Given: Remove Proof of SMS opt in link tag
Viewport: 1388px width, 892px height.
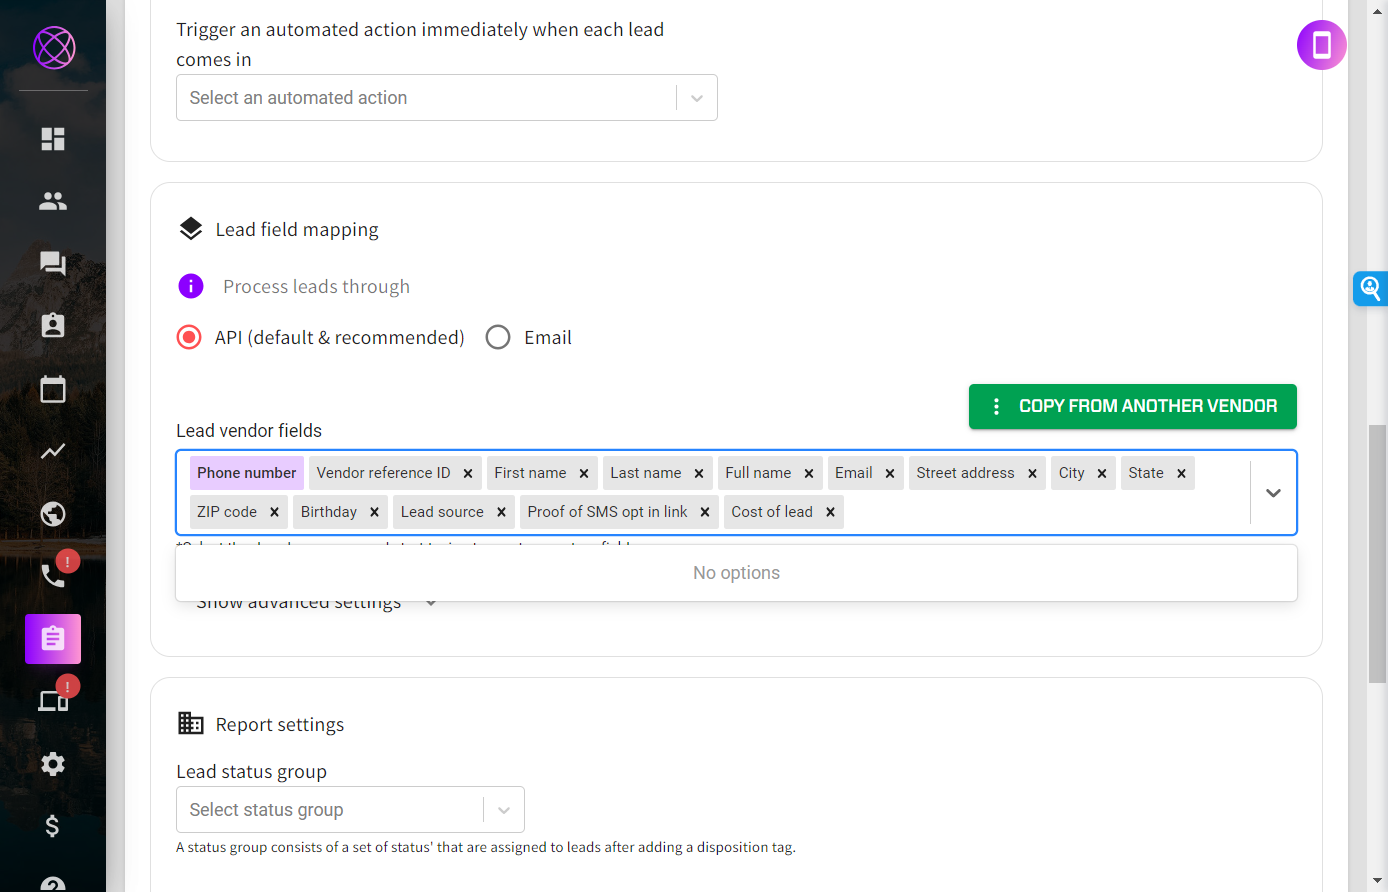Looking at the screenshot, I should [705, 512].
